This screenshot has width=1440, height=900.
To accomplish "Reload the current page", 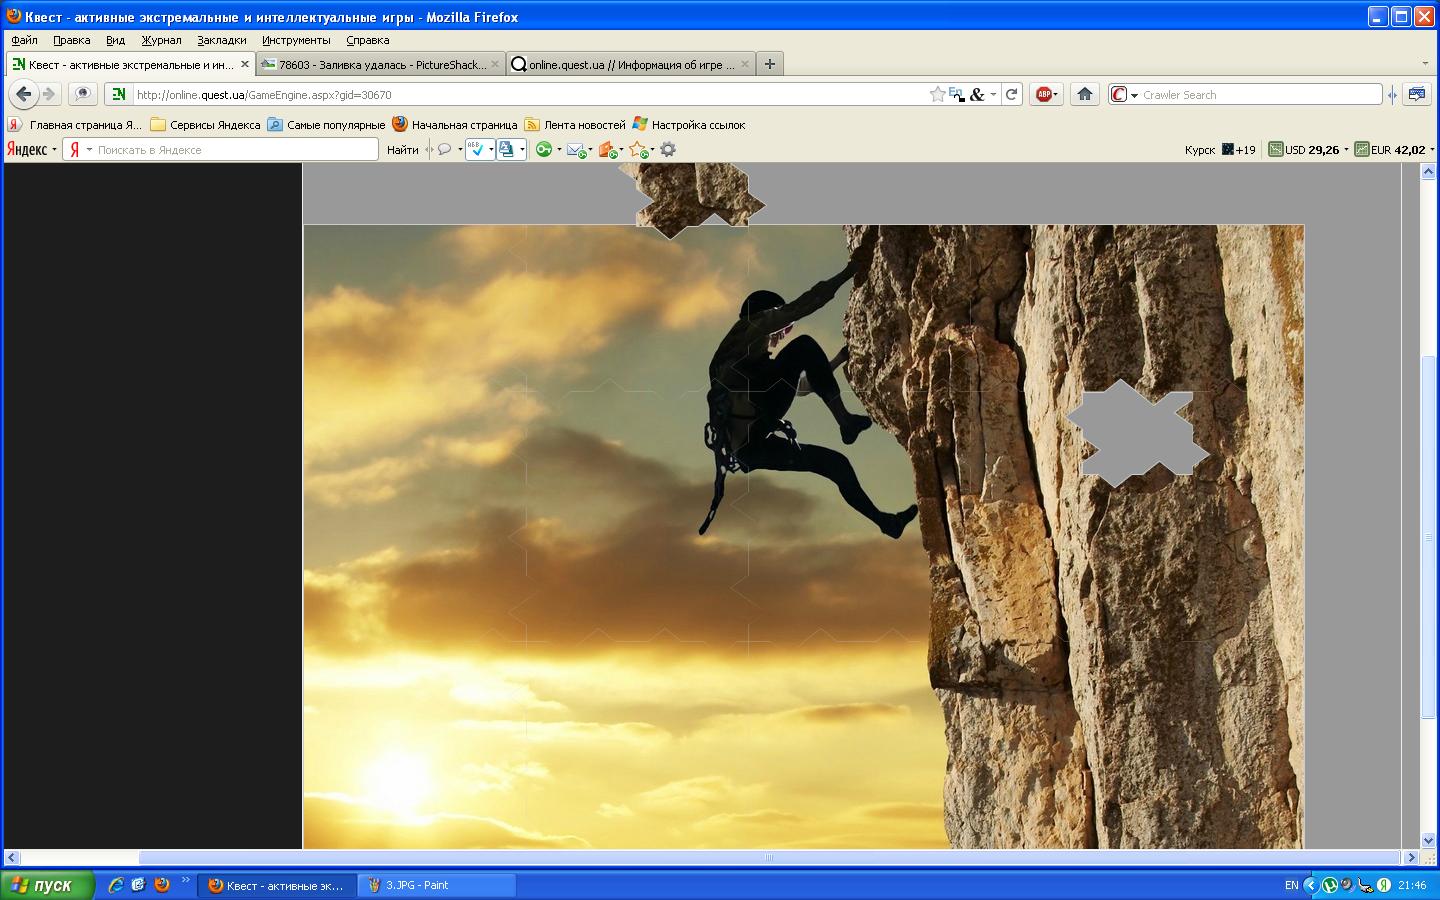I will [x=1012, y=94].
